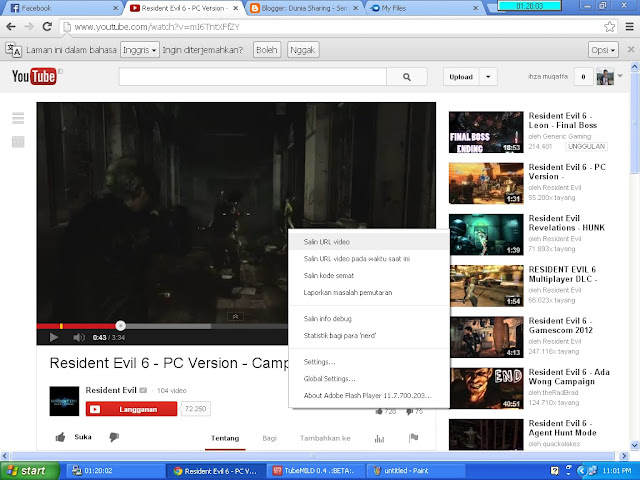The image size is (640, 480).
Task: Open the Inggris language dropdown
Action: pyautogui.click(x=140, y=50)
